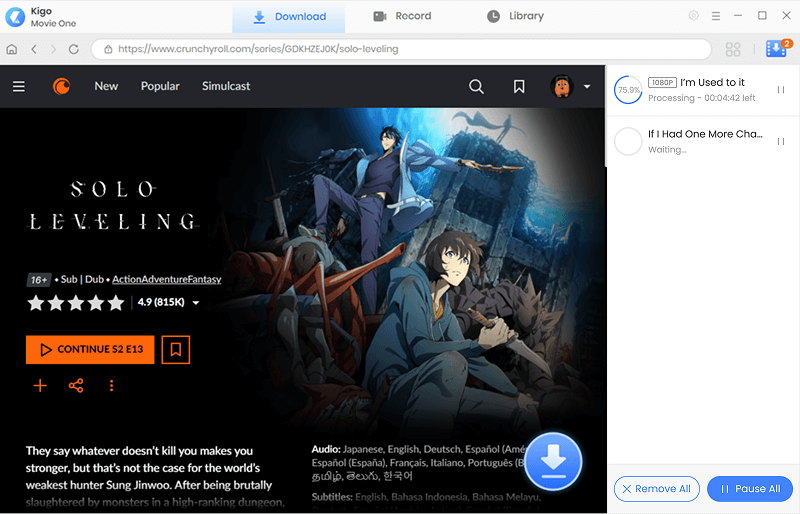Image resolution: width=800 pixels, height=514 pixels.
Task: Expand the account dropdown arrow
Action: point(587,86)
